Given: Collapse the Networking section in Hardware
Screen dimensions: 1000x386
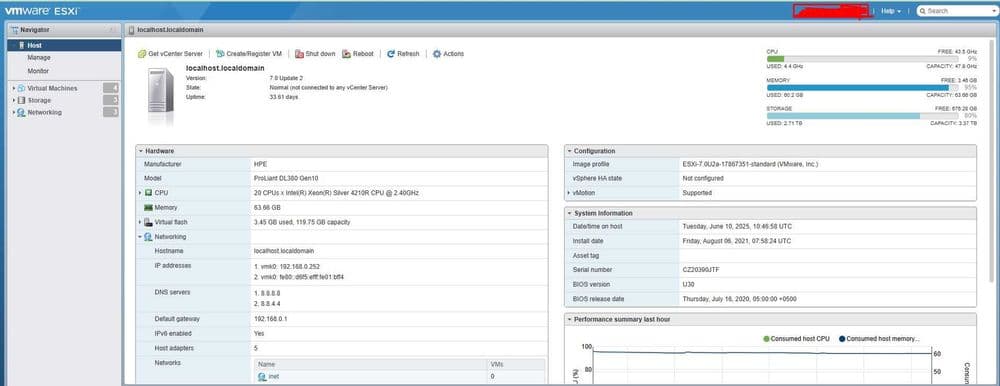Looking at the screenshot, I should (140, 237).
